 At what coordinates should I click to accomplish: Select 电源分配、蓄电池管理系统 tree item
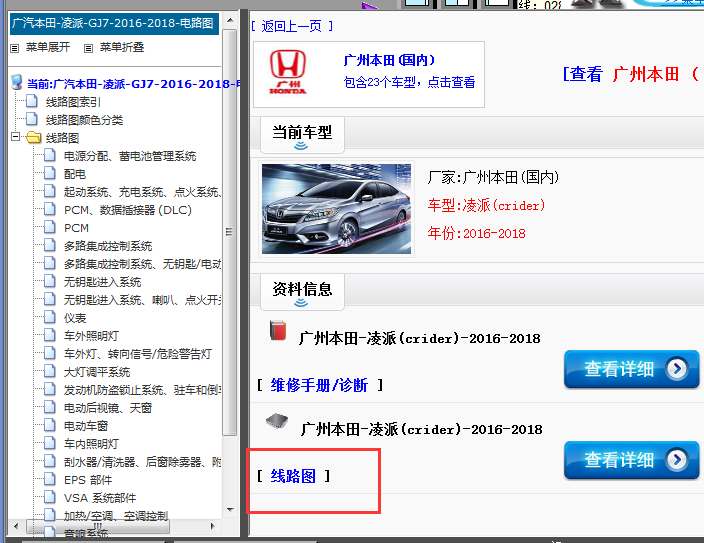coord(130,156)
